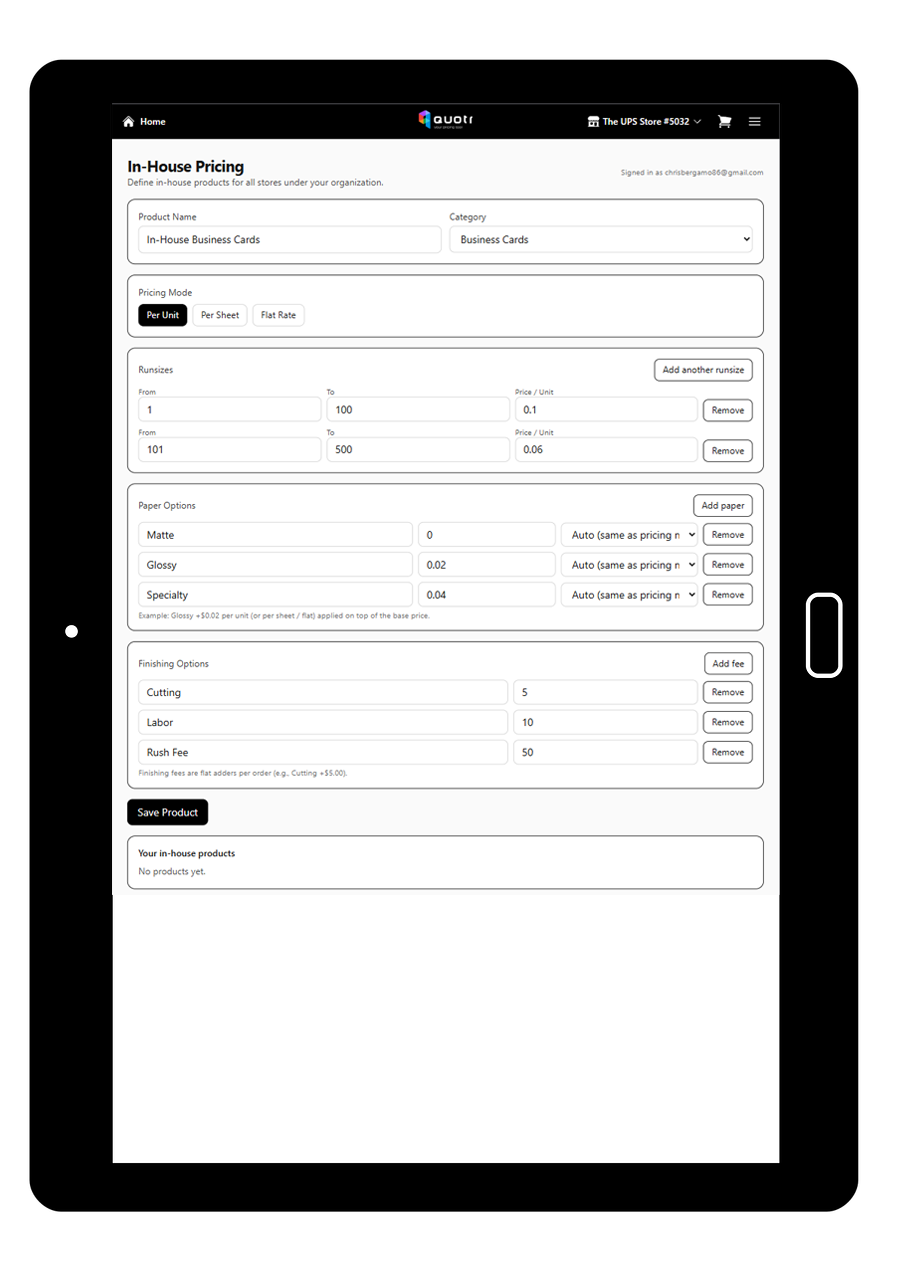Click the Product Name input field
This screenshot has width=905, height=1280.
(289, 239)
